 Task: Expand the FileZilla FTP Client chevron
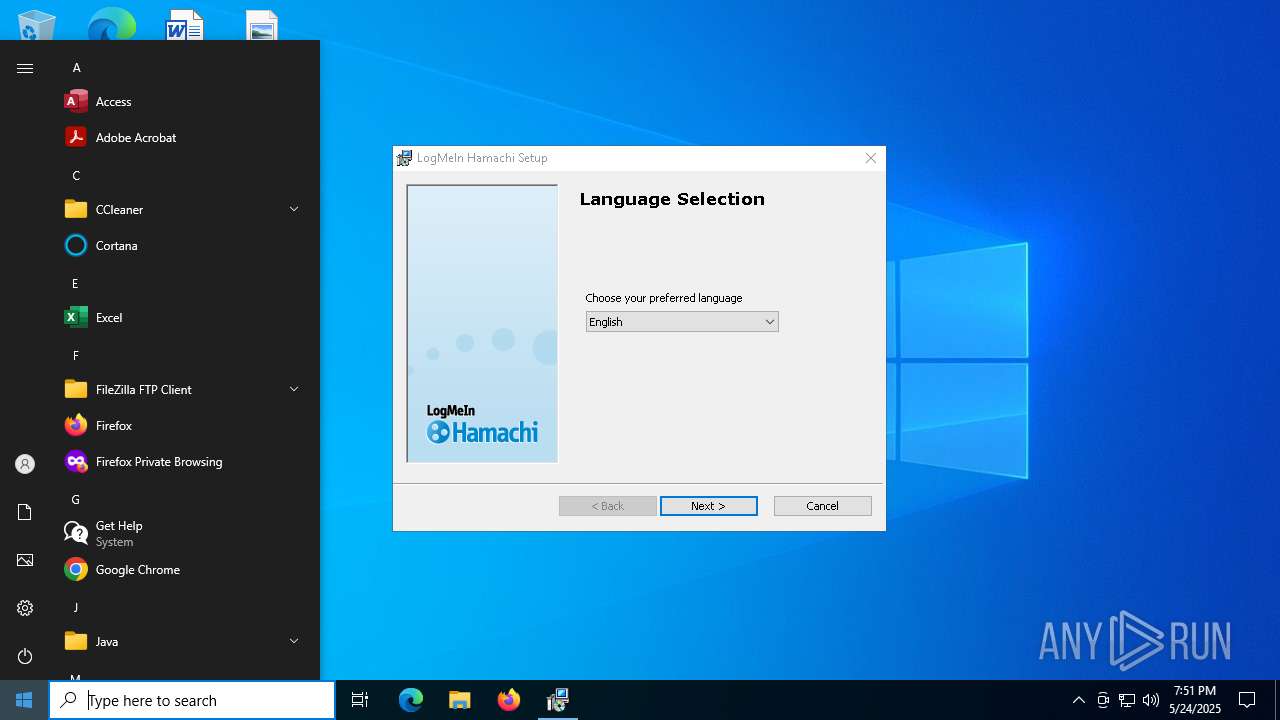coord(294,389)
